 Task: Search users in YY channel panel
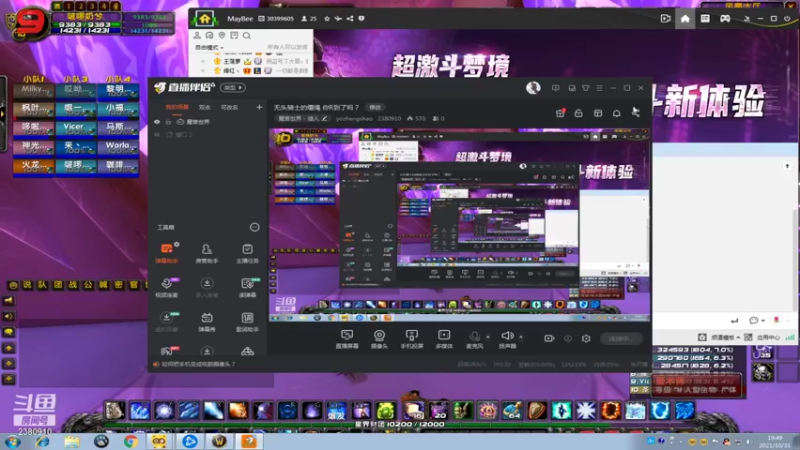click(247, 36)
